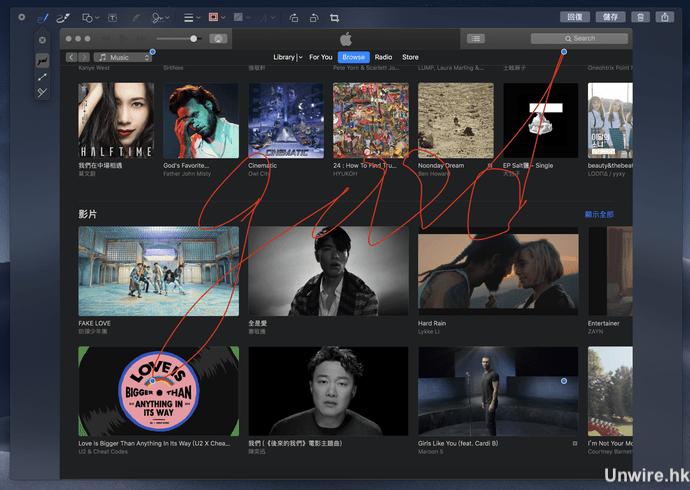Screen dimensions: 690x490
Task: Select the Browse tab
Action: pos(353,57)
